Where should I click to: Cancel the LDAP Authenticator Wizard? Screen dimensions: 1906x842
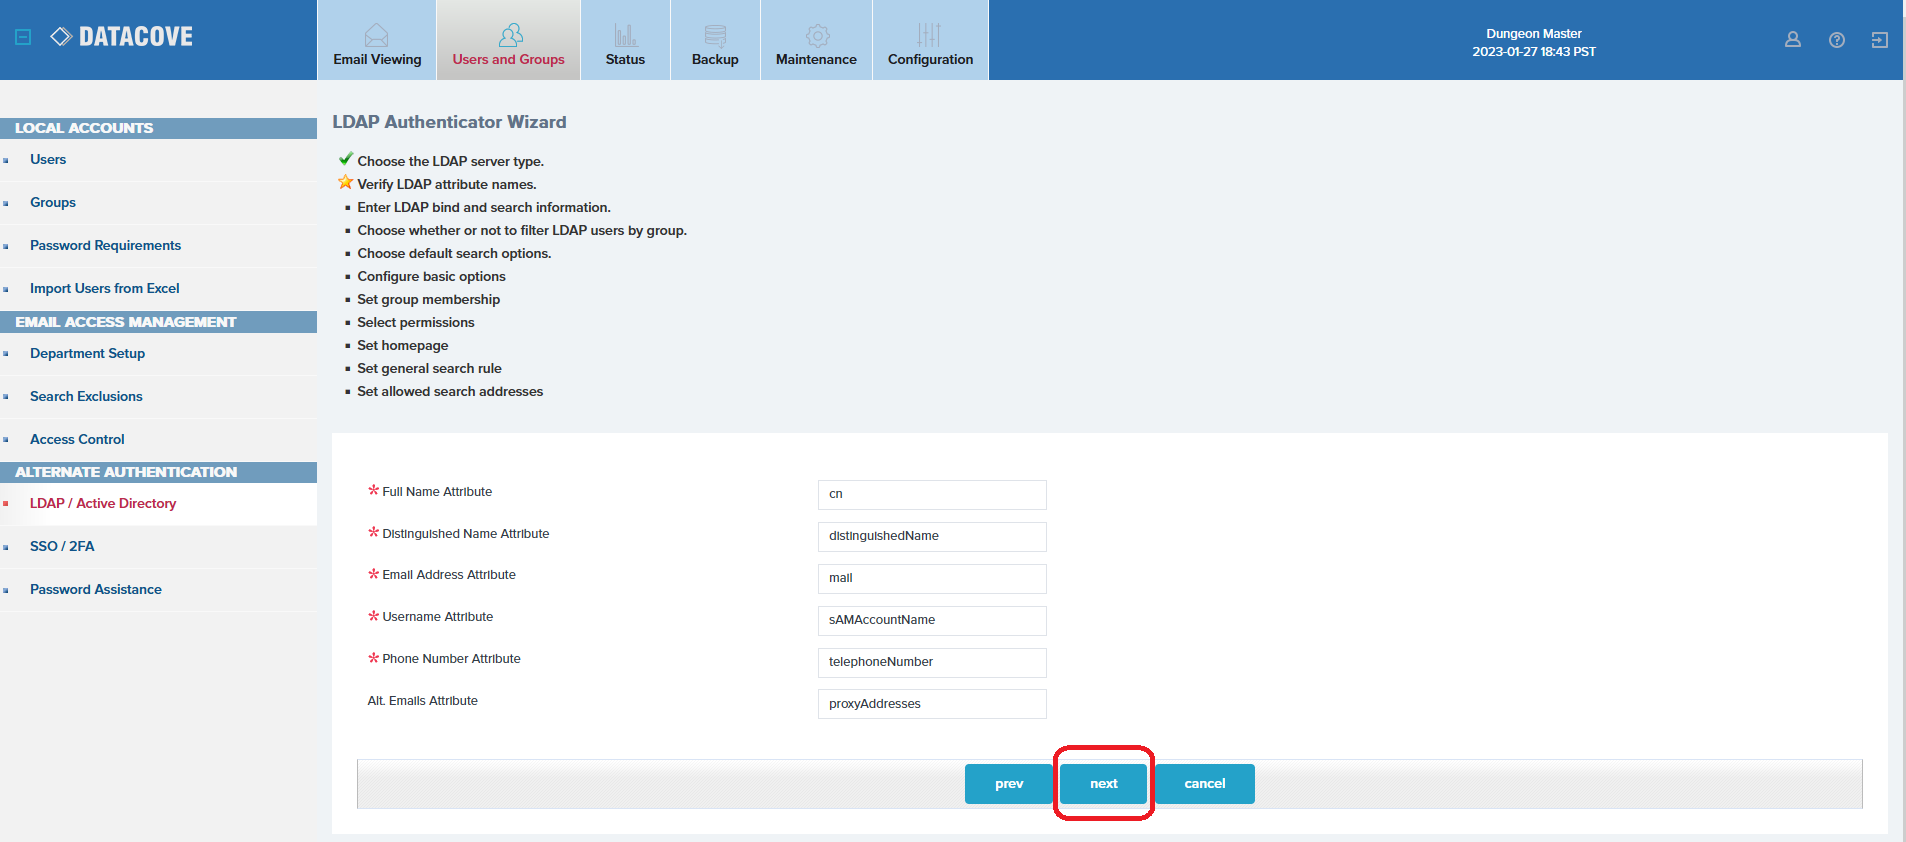[1204, 784]
